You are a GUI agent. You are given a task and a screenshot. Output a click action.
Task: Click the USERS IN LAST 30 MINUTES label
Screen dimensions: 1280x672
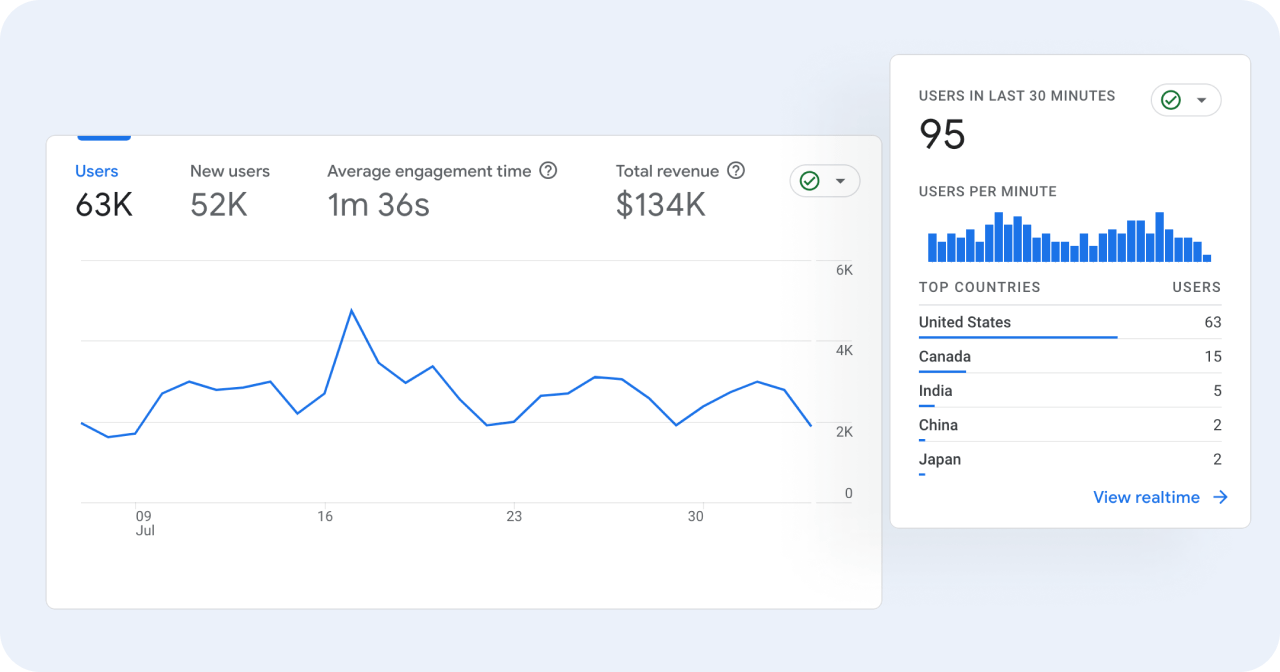pyautogui.click(x=1017, y=96)
